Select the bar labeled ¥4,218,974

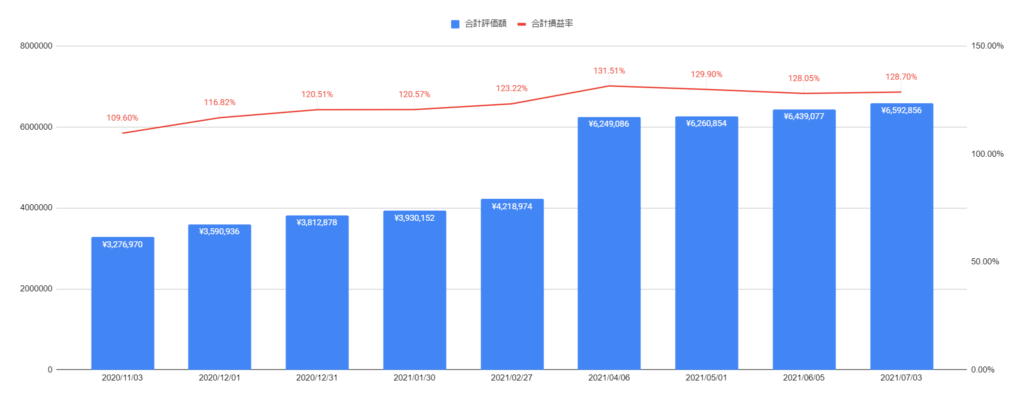(512, 285)
